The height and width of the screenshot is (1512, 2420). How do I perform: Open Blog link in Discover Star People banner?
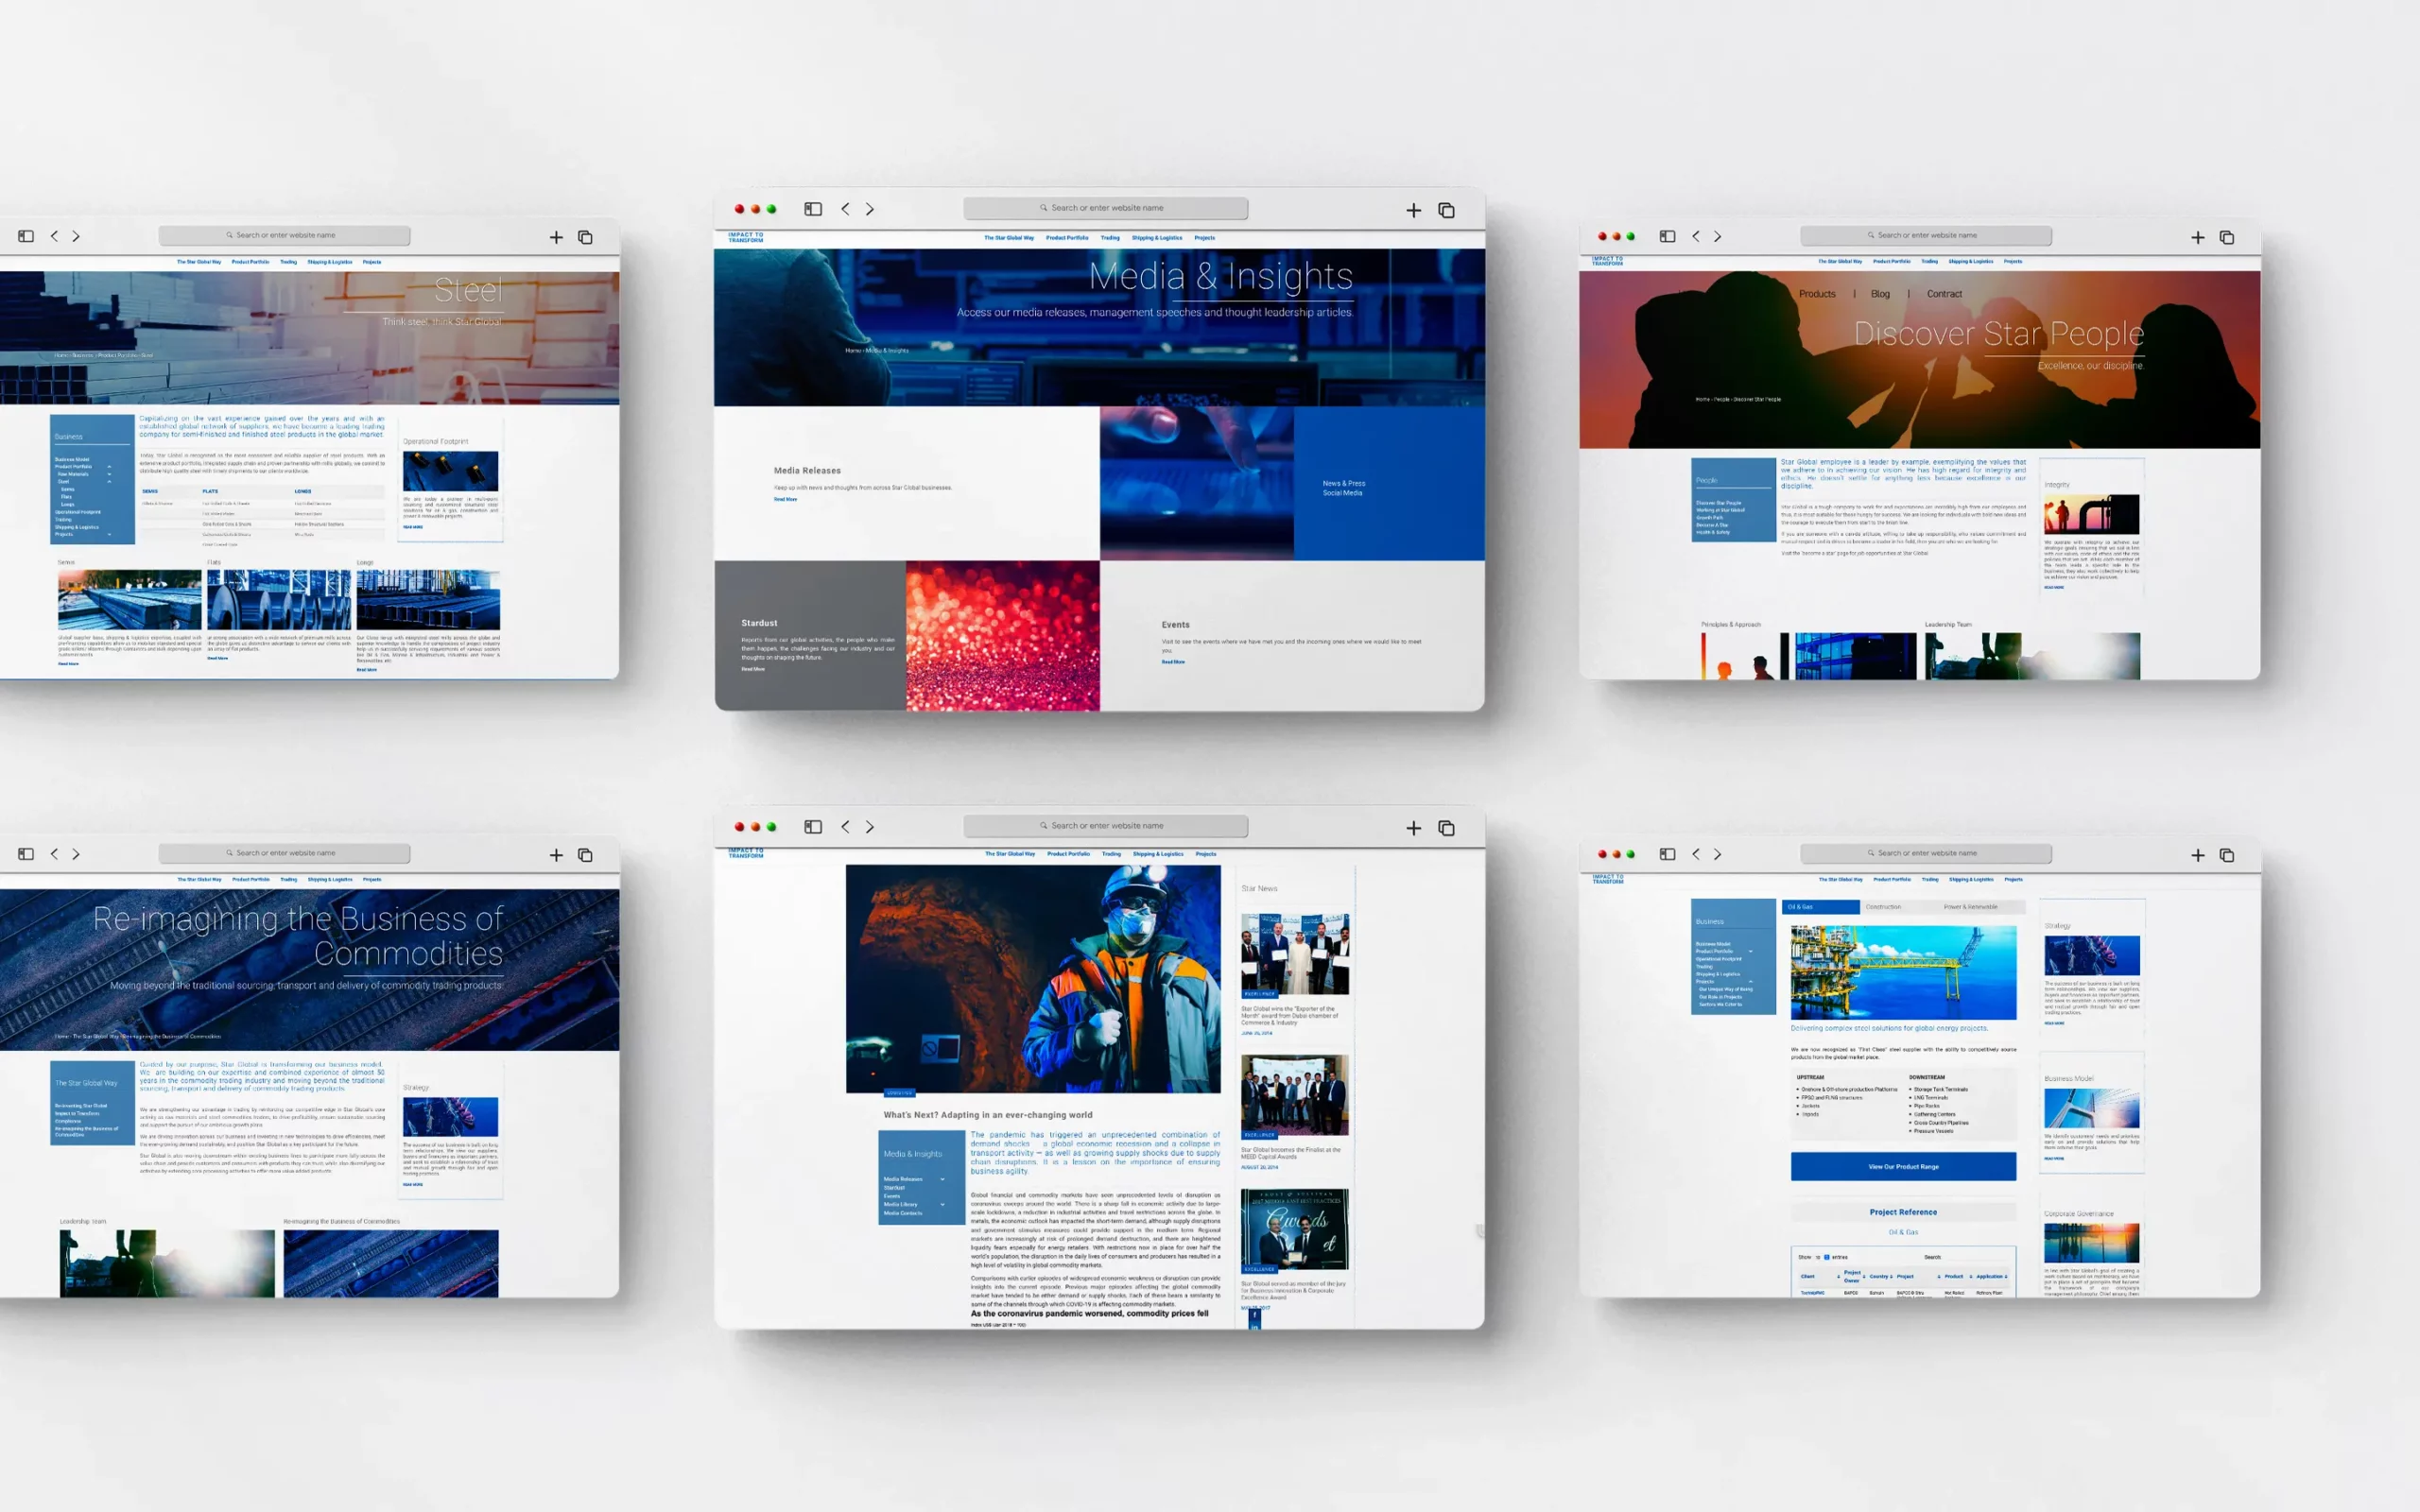[1880, 294]
